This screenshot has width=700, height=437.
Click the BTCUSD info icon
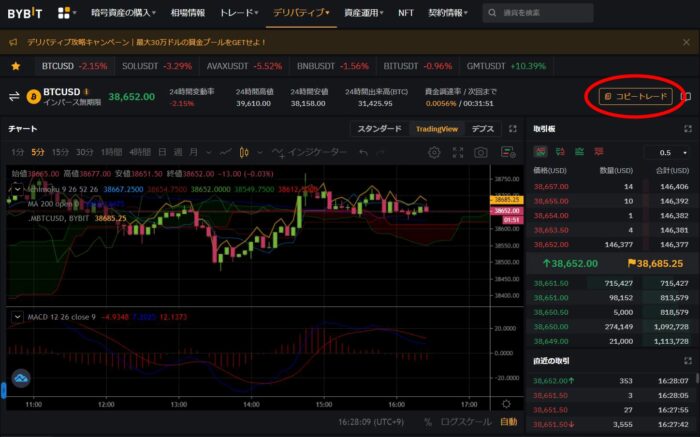coord(87,92)
